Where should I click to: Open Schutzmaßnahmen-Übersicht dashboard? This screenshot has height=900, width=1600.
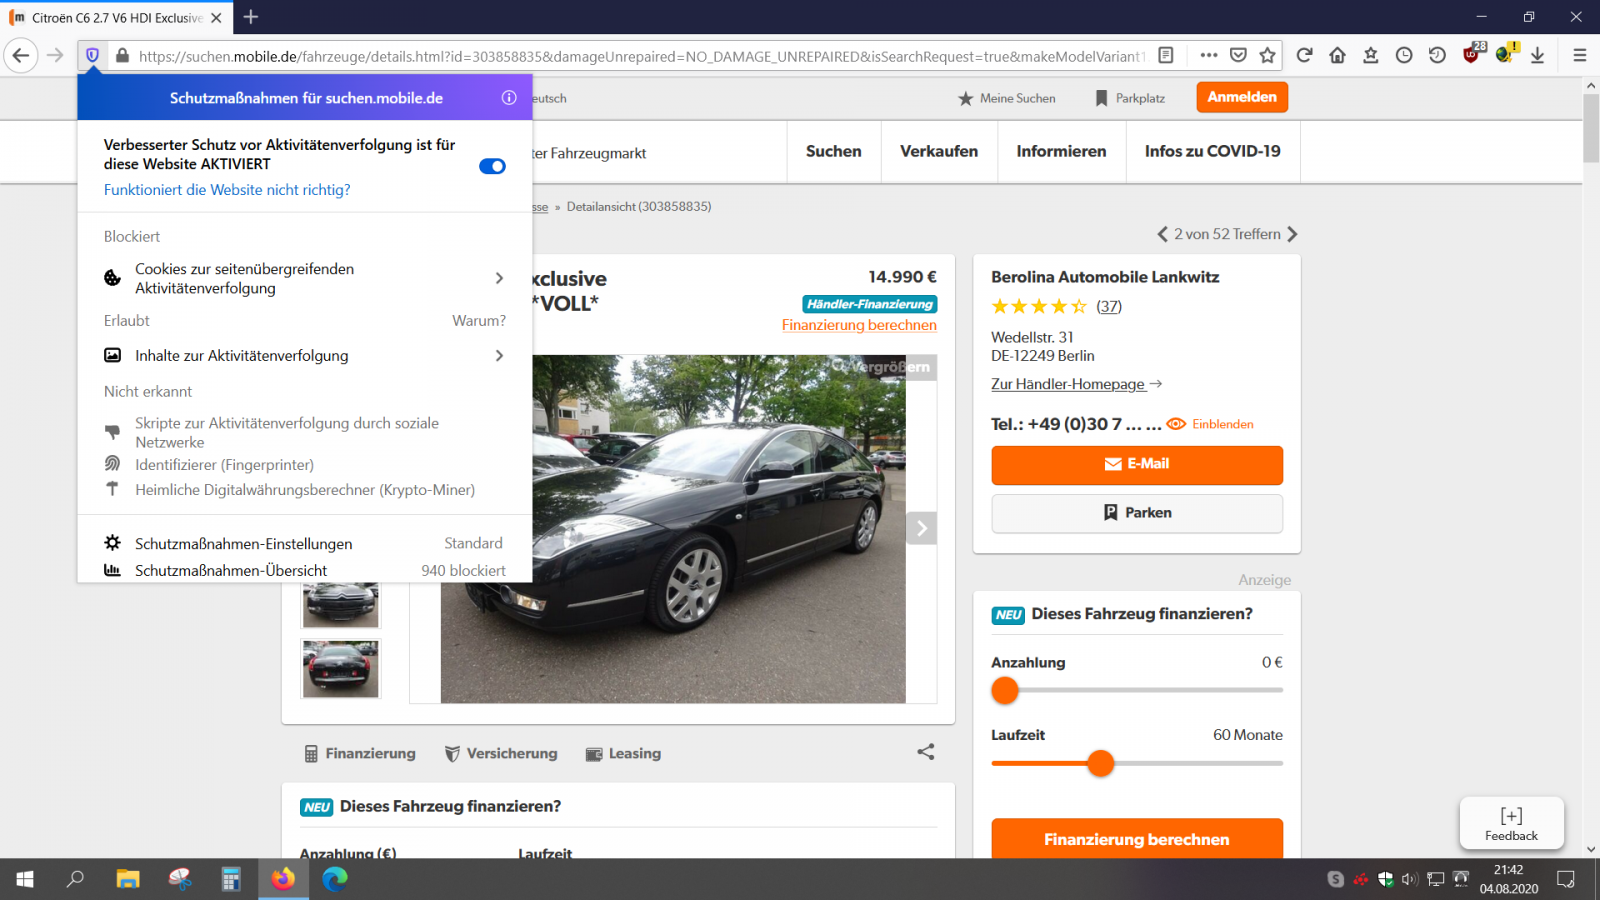tap(305, 570)
